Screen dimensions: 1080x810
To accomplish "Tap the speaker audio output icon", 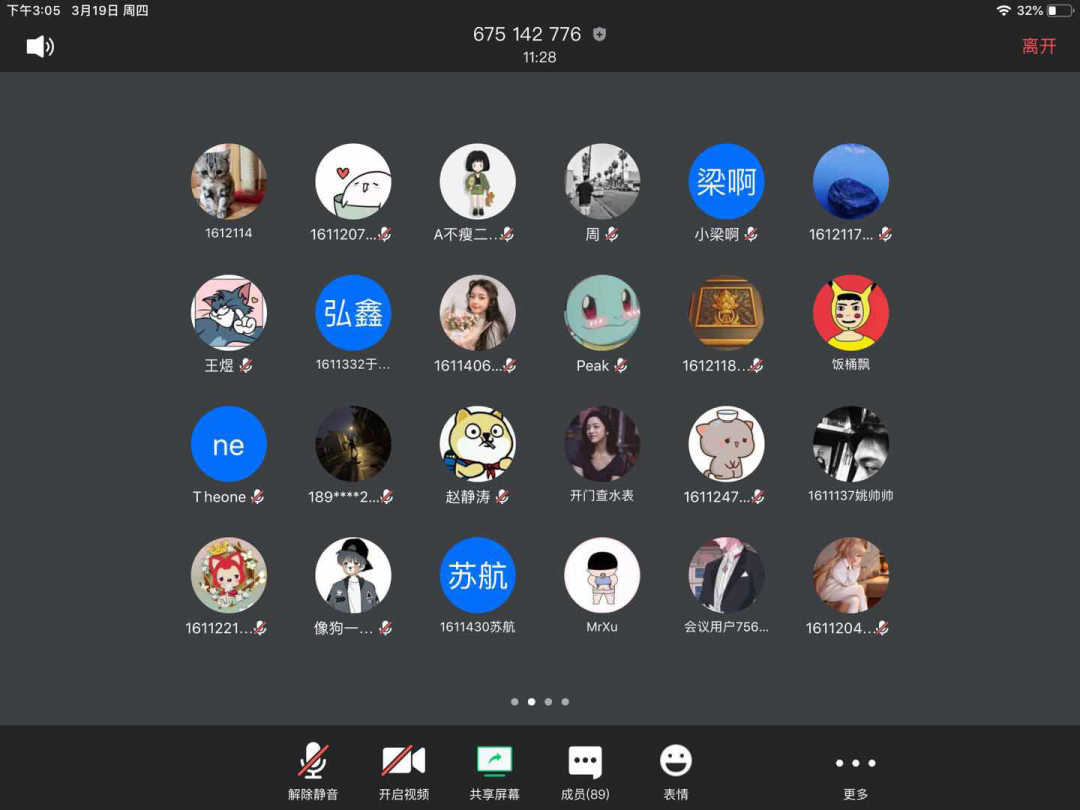I will 40,46.
